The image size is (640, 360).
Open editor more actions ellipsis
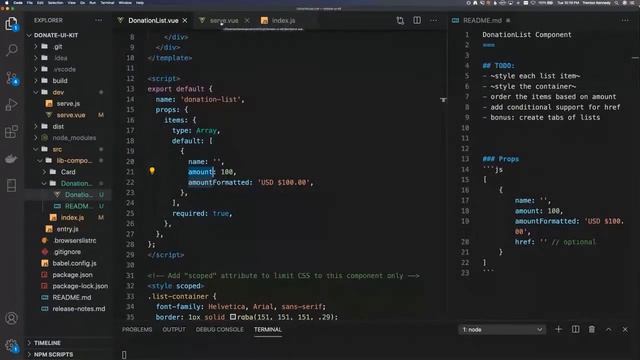tap(433, 20)
